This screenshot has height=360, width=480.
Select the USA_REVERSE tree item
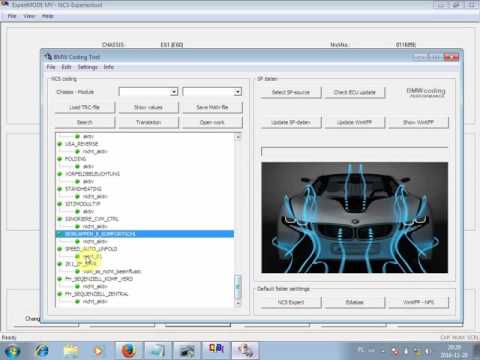[82, 144]
